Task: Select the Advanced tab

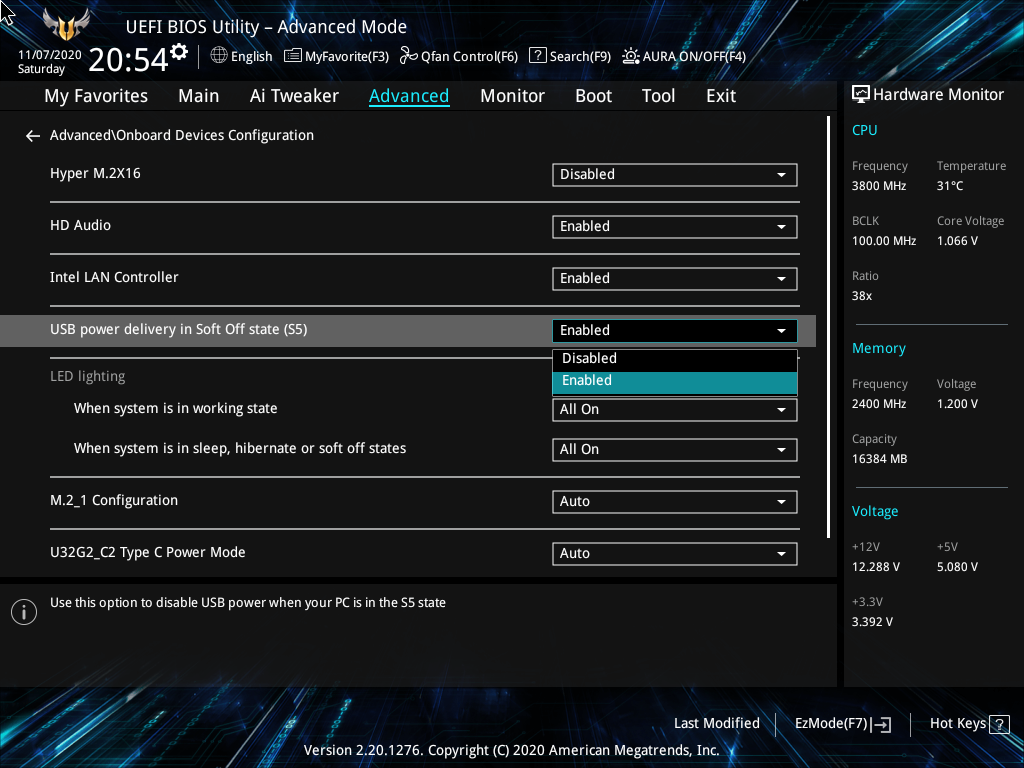Action: pyautogui.click(x=409, y=96)
